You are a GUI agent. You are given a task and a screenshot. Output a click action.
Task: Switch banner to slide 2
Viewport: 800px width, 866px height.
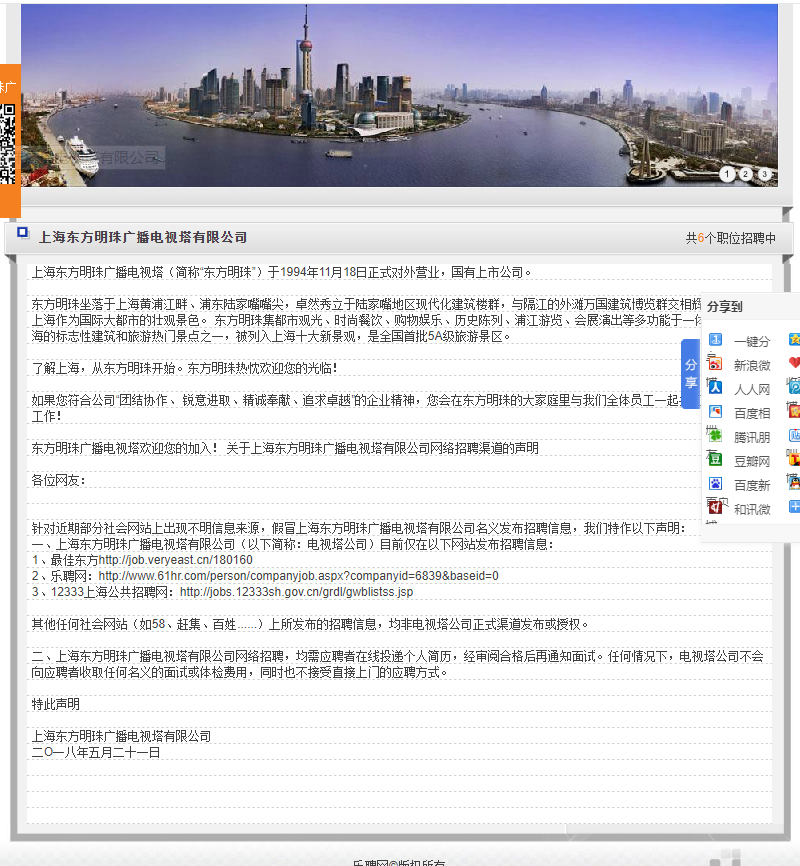pyautogui.click(x=746, y=174)
